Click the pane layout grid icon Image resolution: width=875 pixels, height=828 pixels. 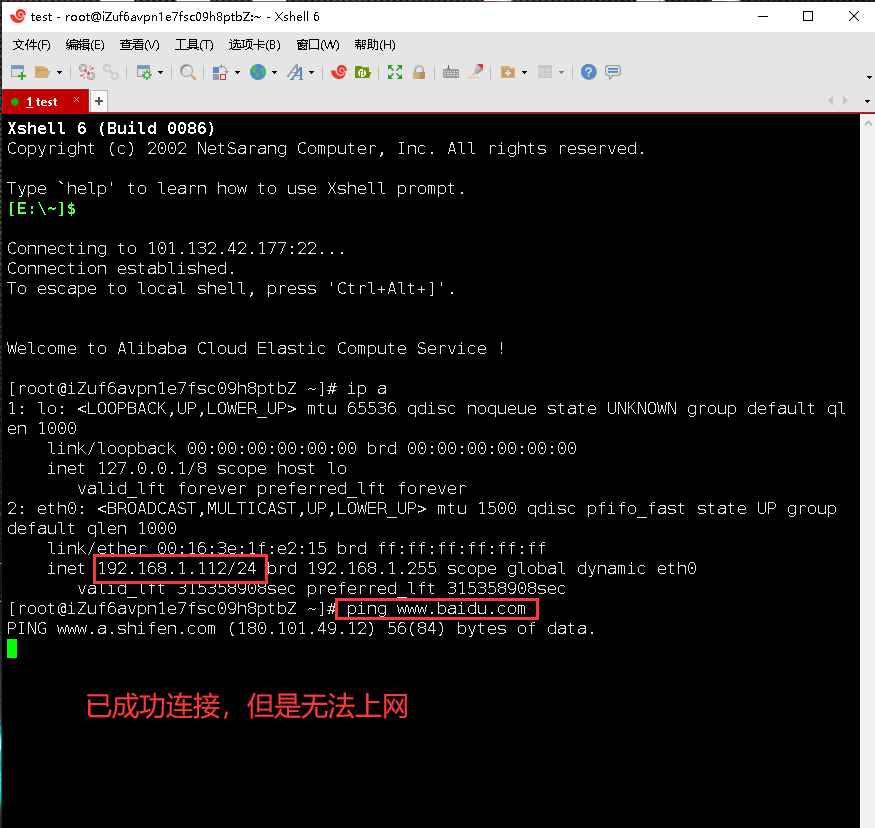pos(545,72)
